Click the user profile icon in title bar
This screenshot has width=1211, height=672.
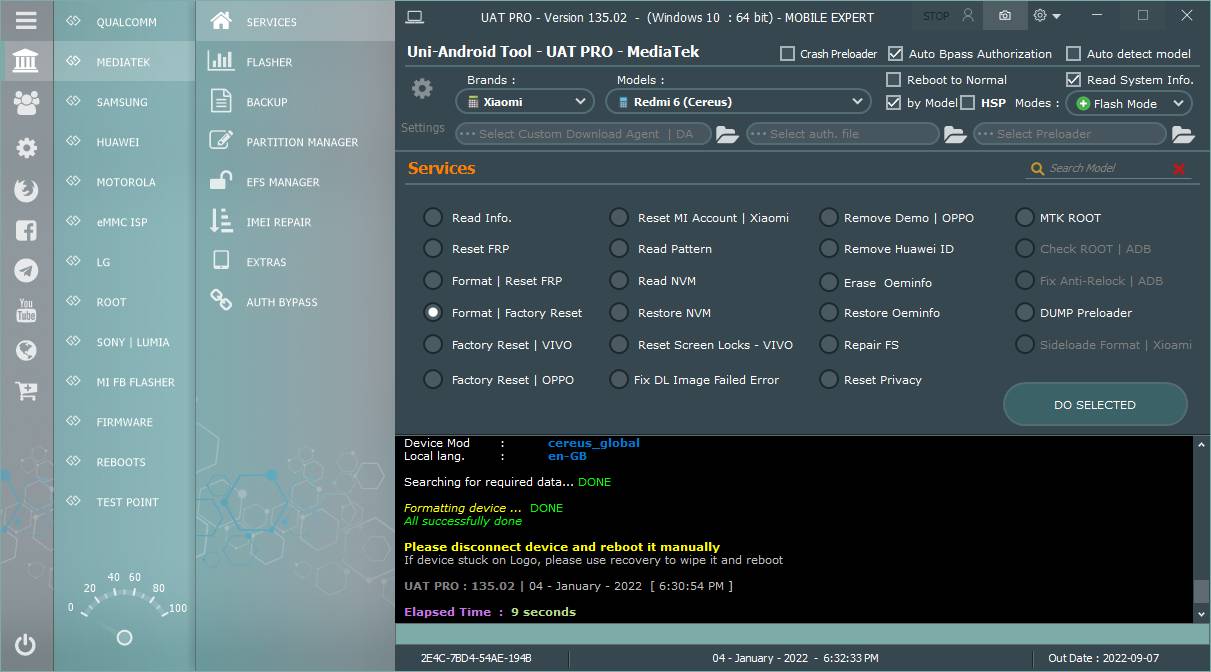(967, 16)
